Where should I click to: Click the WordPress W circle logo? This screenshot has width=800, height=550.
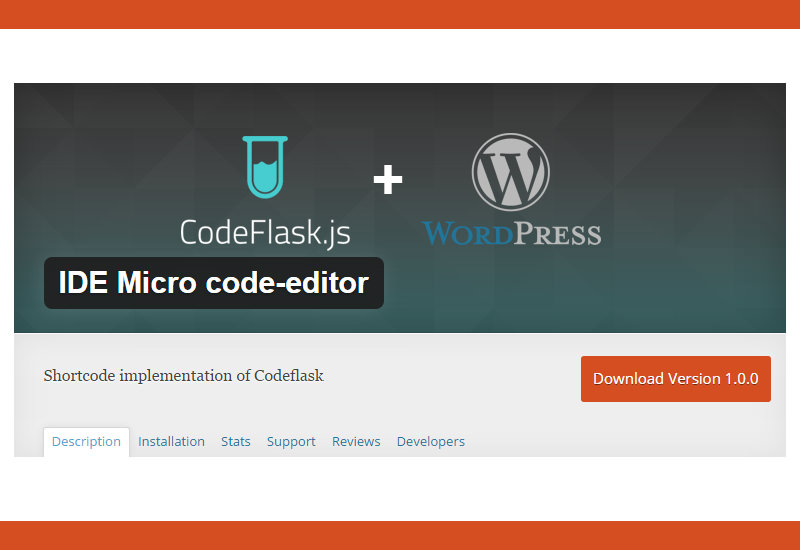511,172
